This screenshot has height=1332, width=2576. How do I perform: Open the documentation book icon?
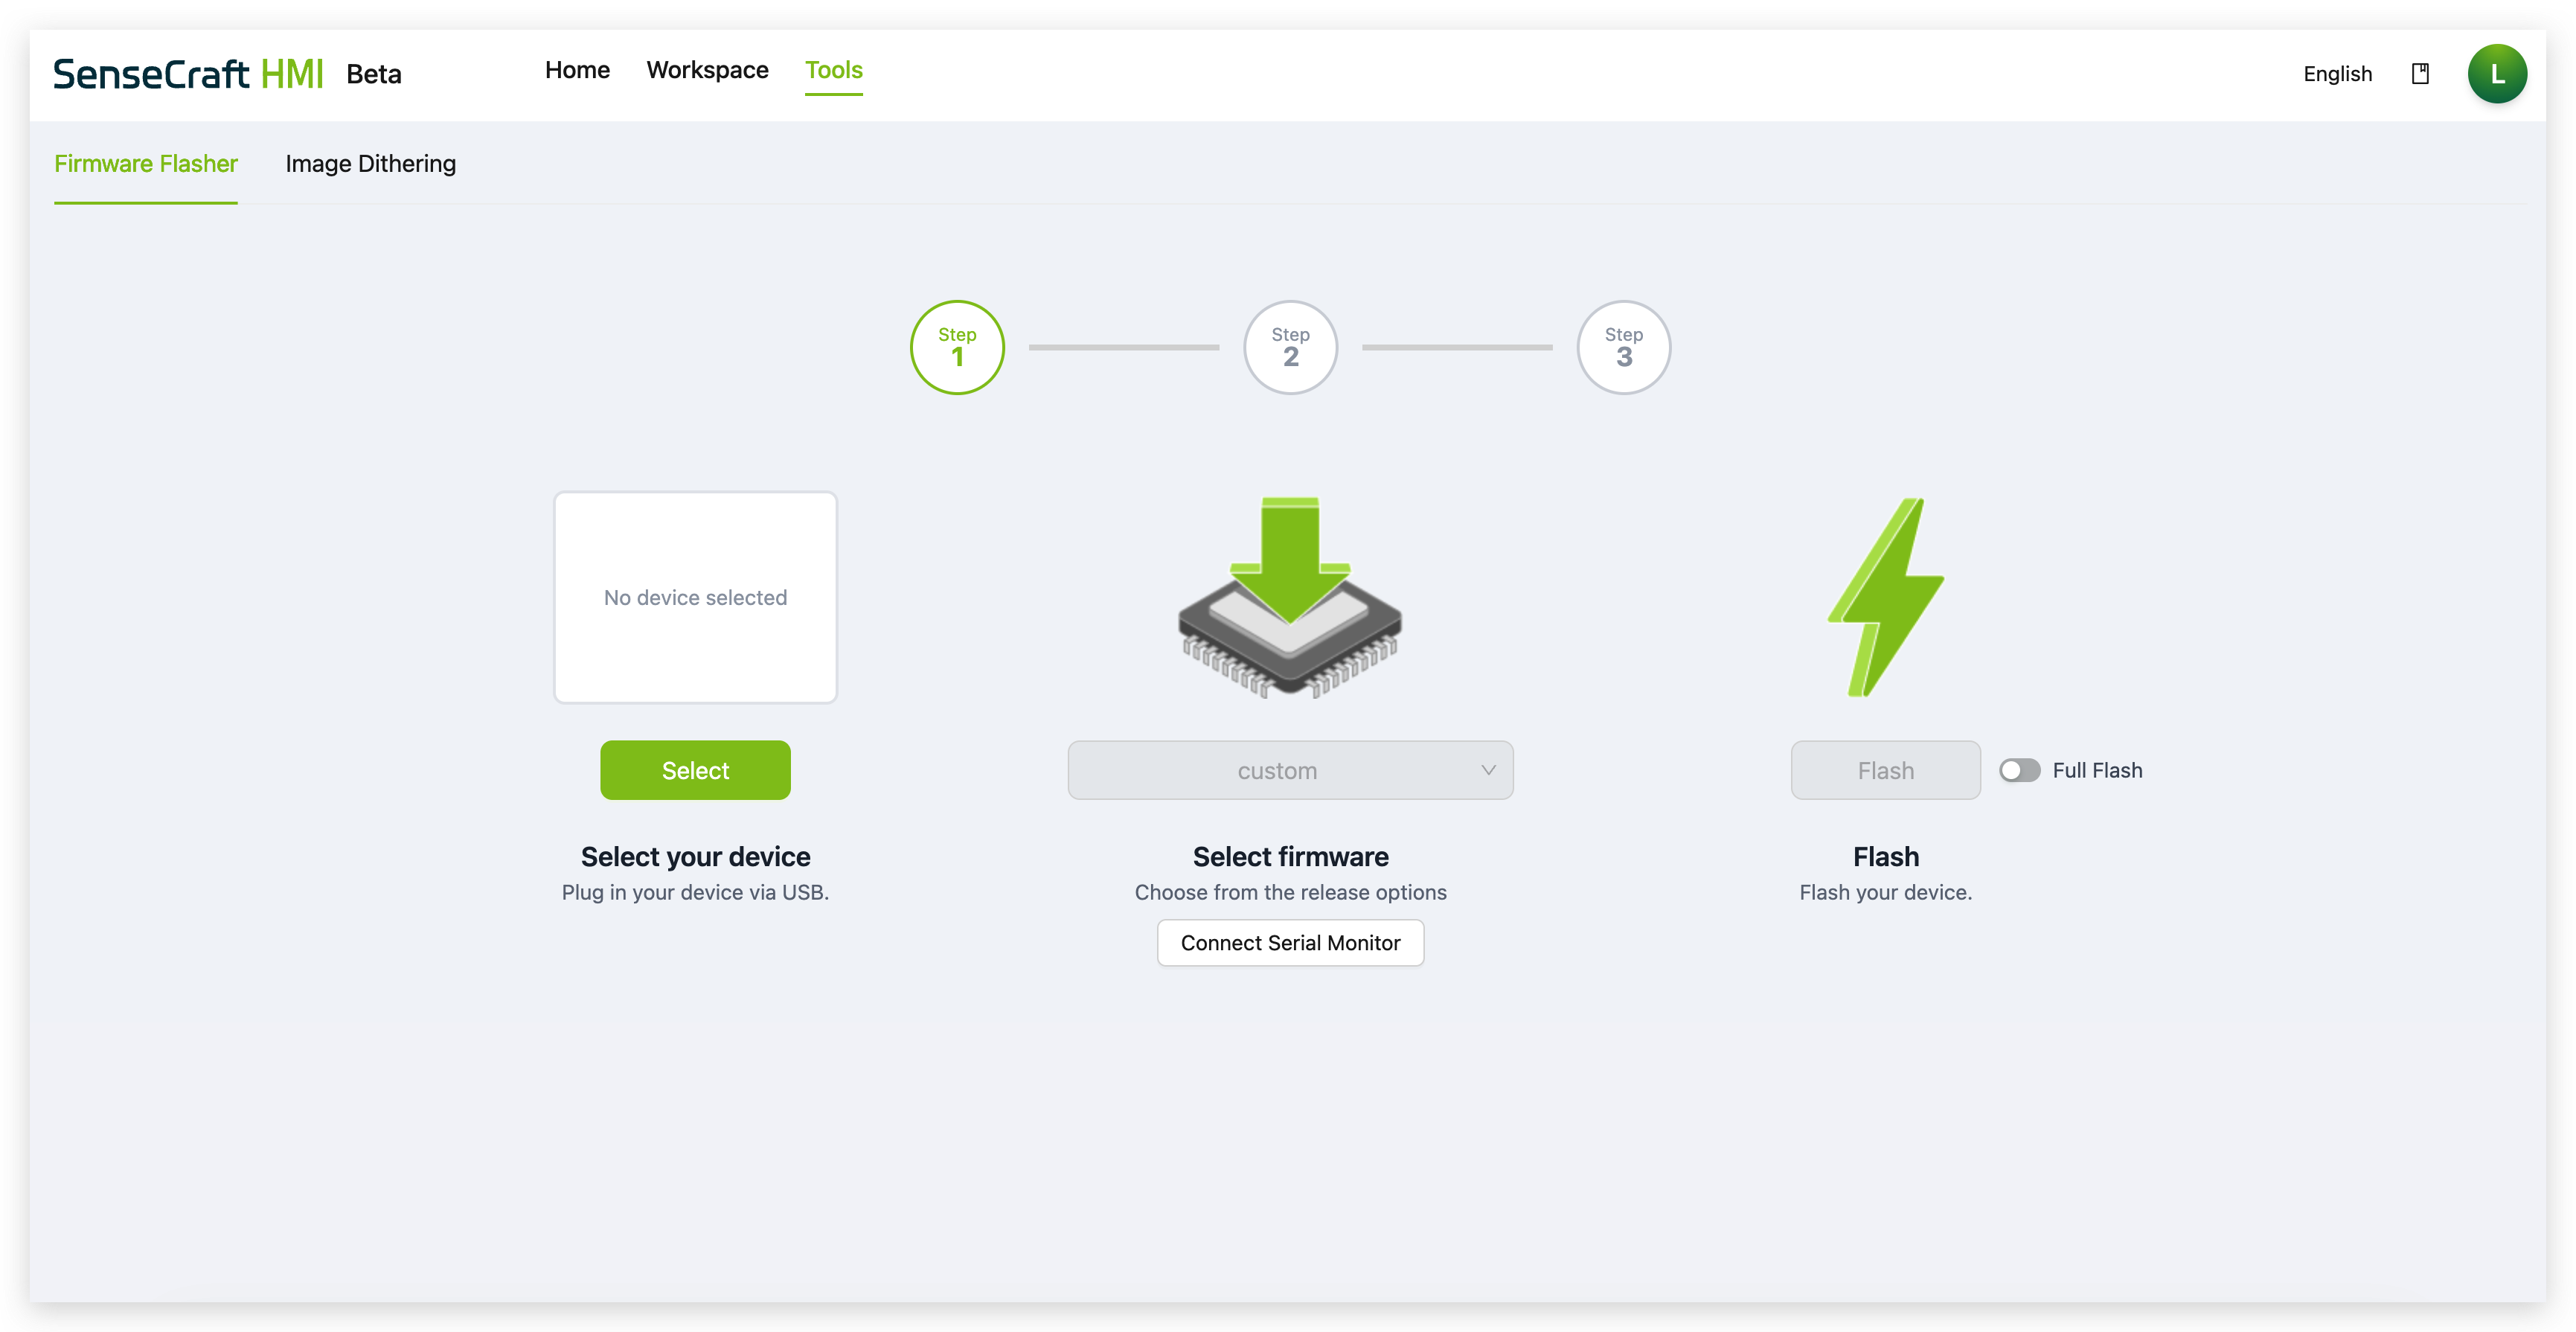2420,74
